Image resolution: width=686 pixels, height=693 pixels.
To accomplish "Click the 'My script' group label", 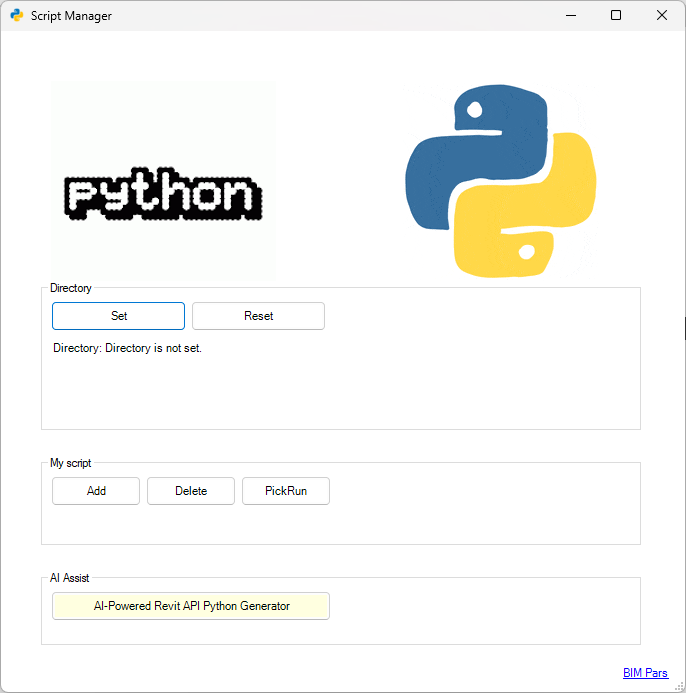I will tap(71, 463).
